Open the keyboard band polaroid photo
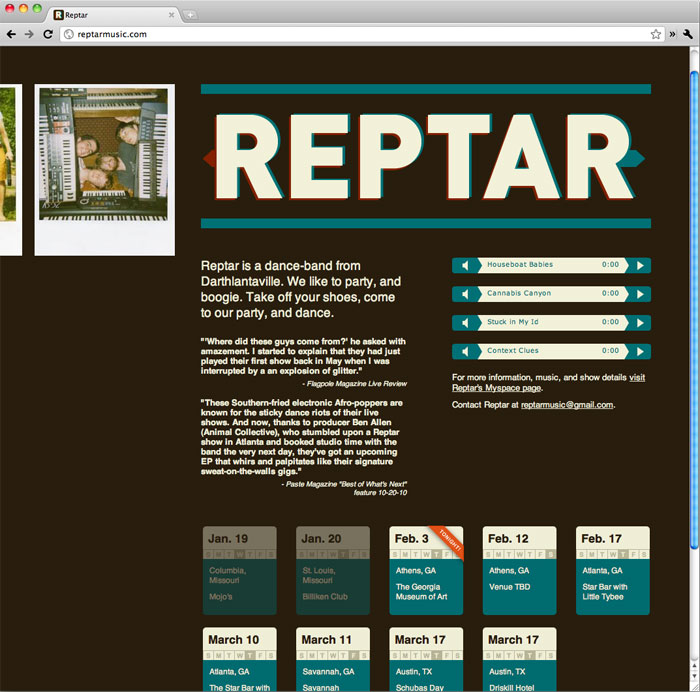Viewport: 700px width, 692px height. [x=104, y=170]
